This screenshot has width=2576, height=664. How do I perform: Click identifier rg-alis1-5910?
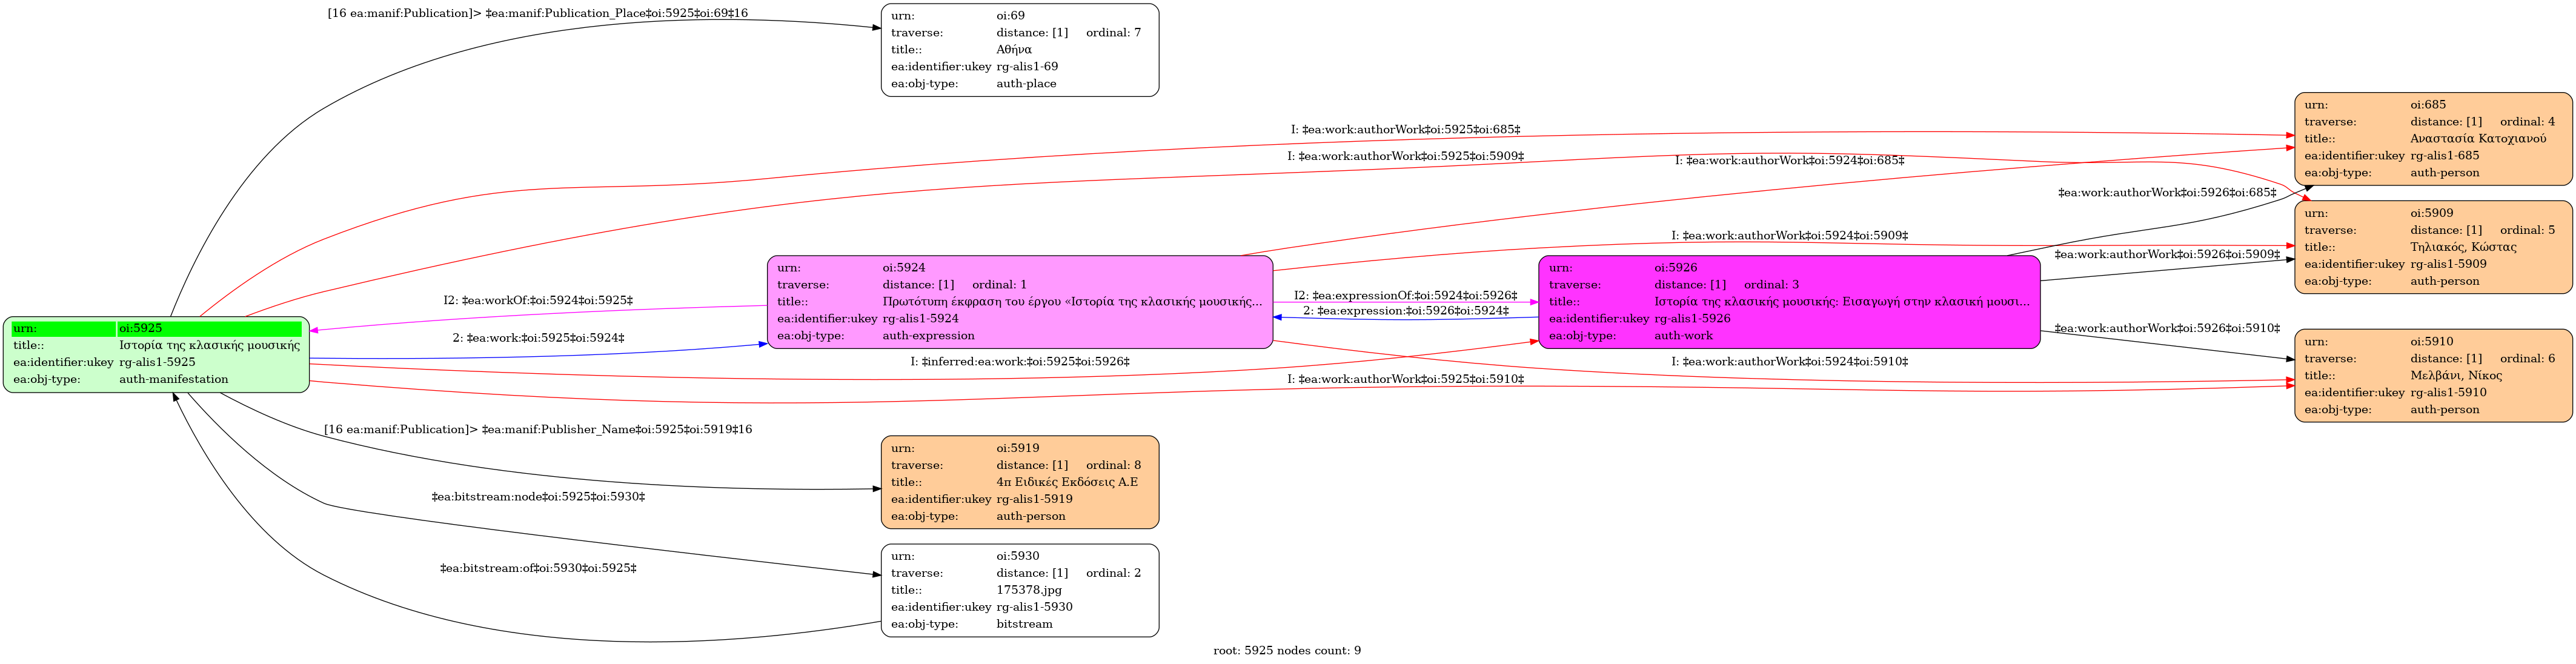[x=2448, y=393]
